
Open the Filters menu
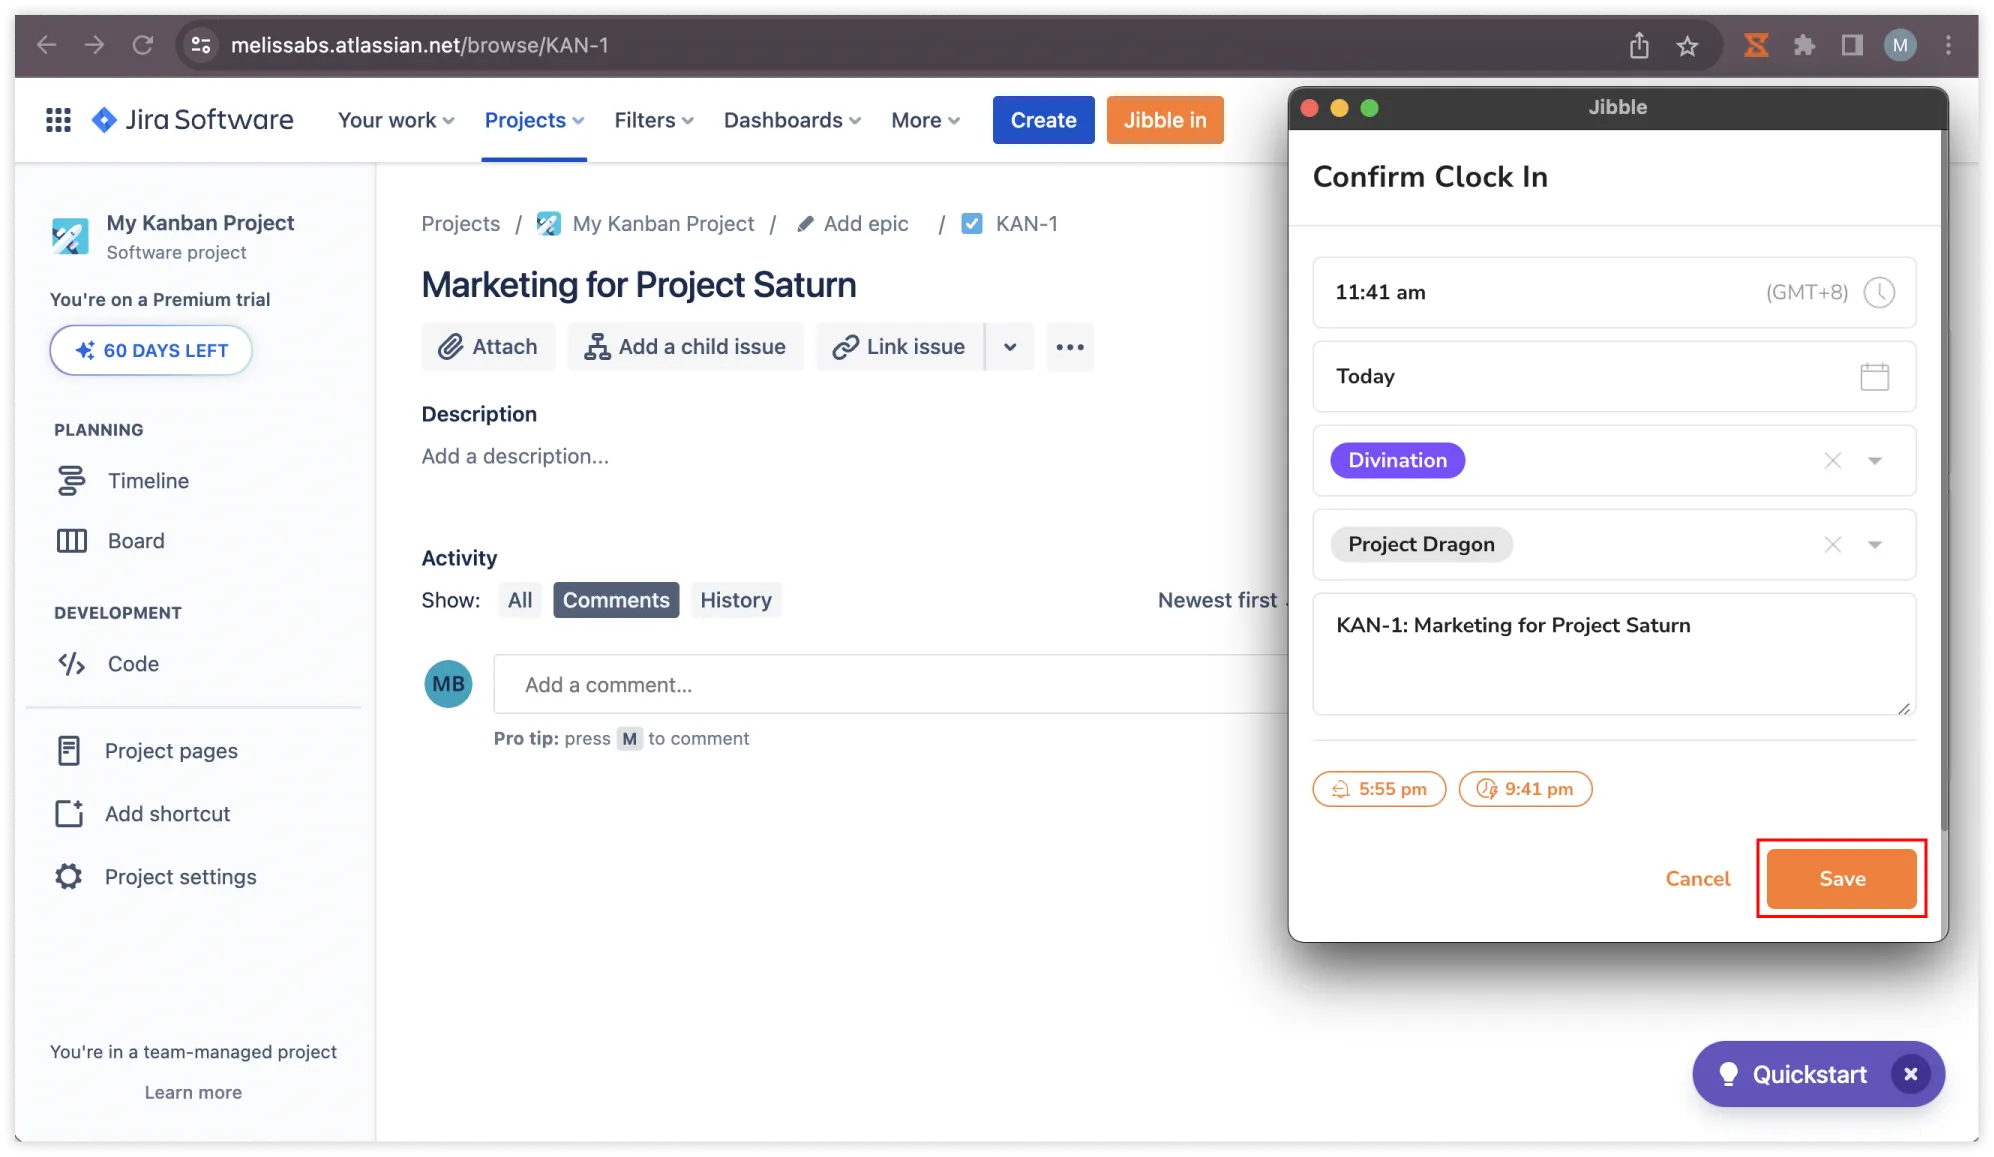[x=653, y=120]
